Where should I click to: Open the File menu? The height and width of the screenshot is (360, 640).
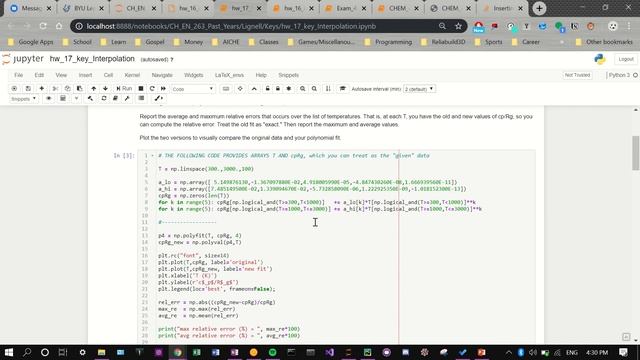(18, 75)
